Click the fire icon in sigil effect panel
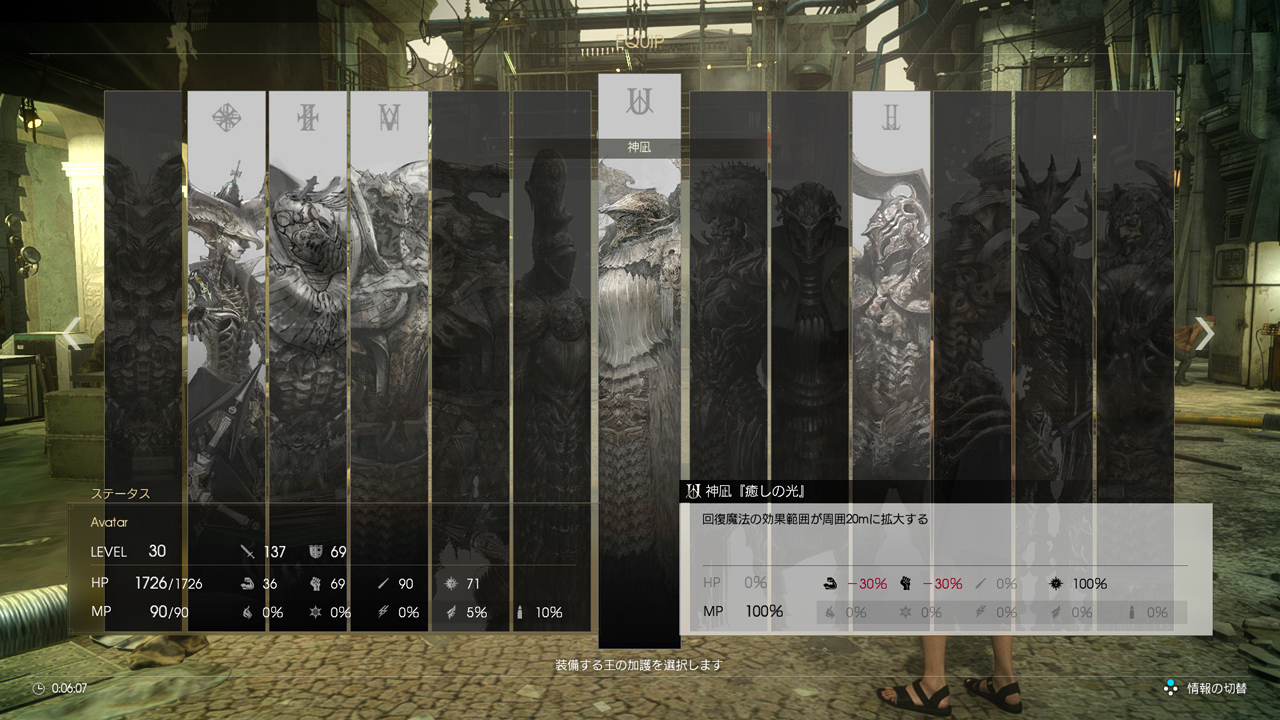 [829, 612]
